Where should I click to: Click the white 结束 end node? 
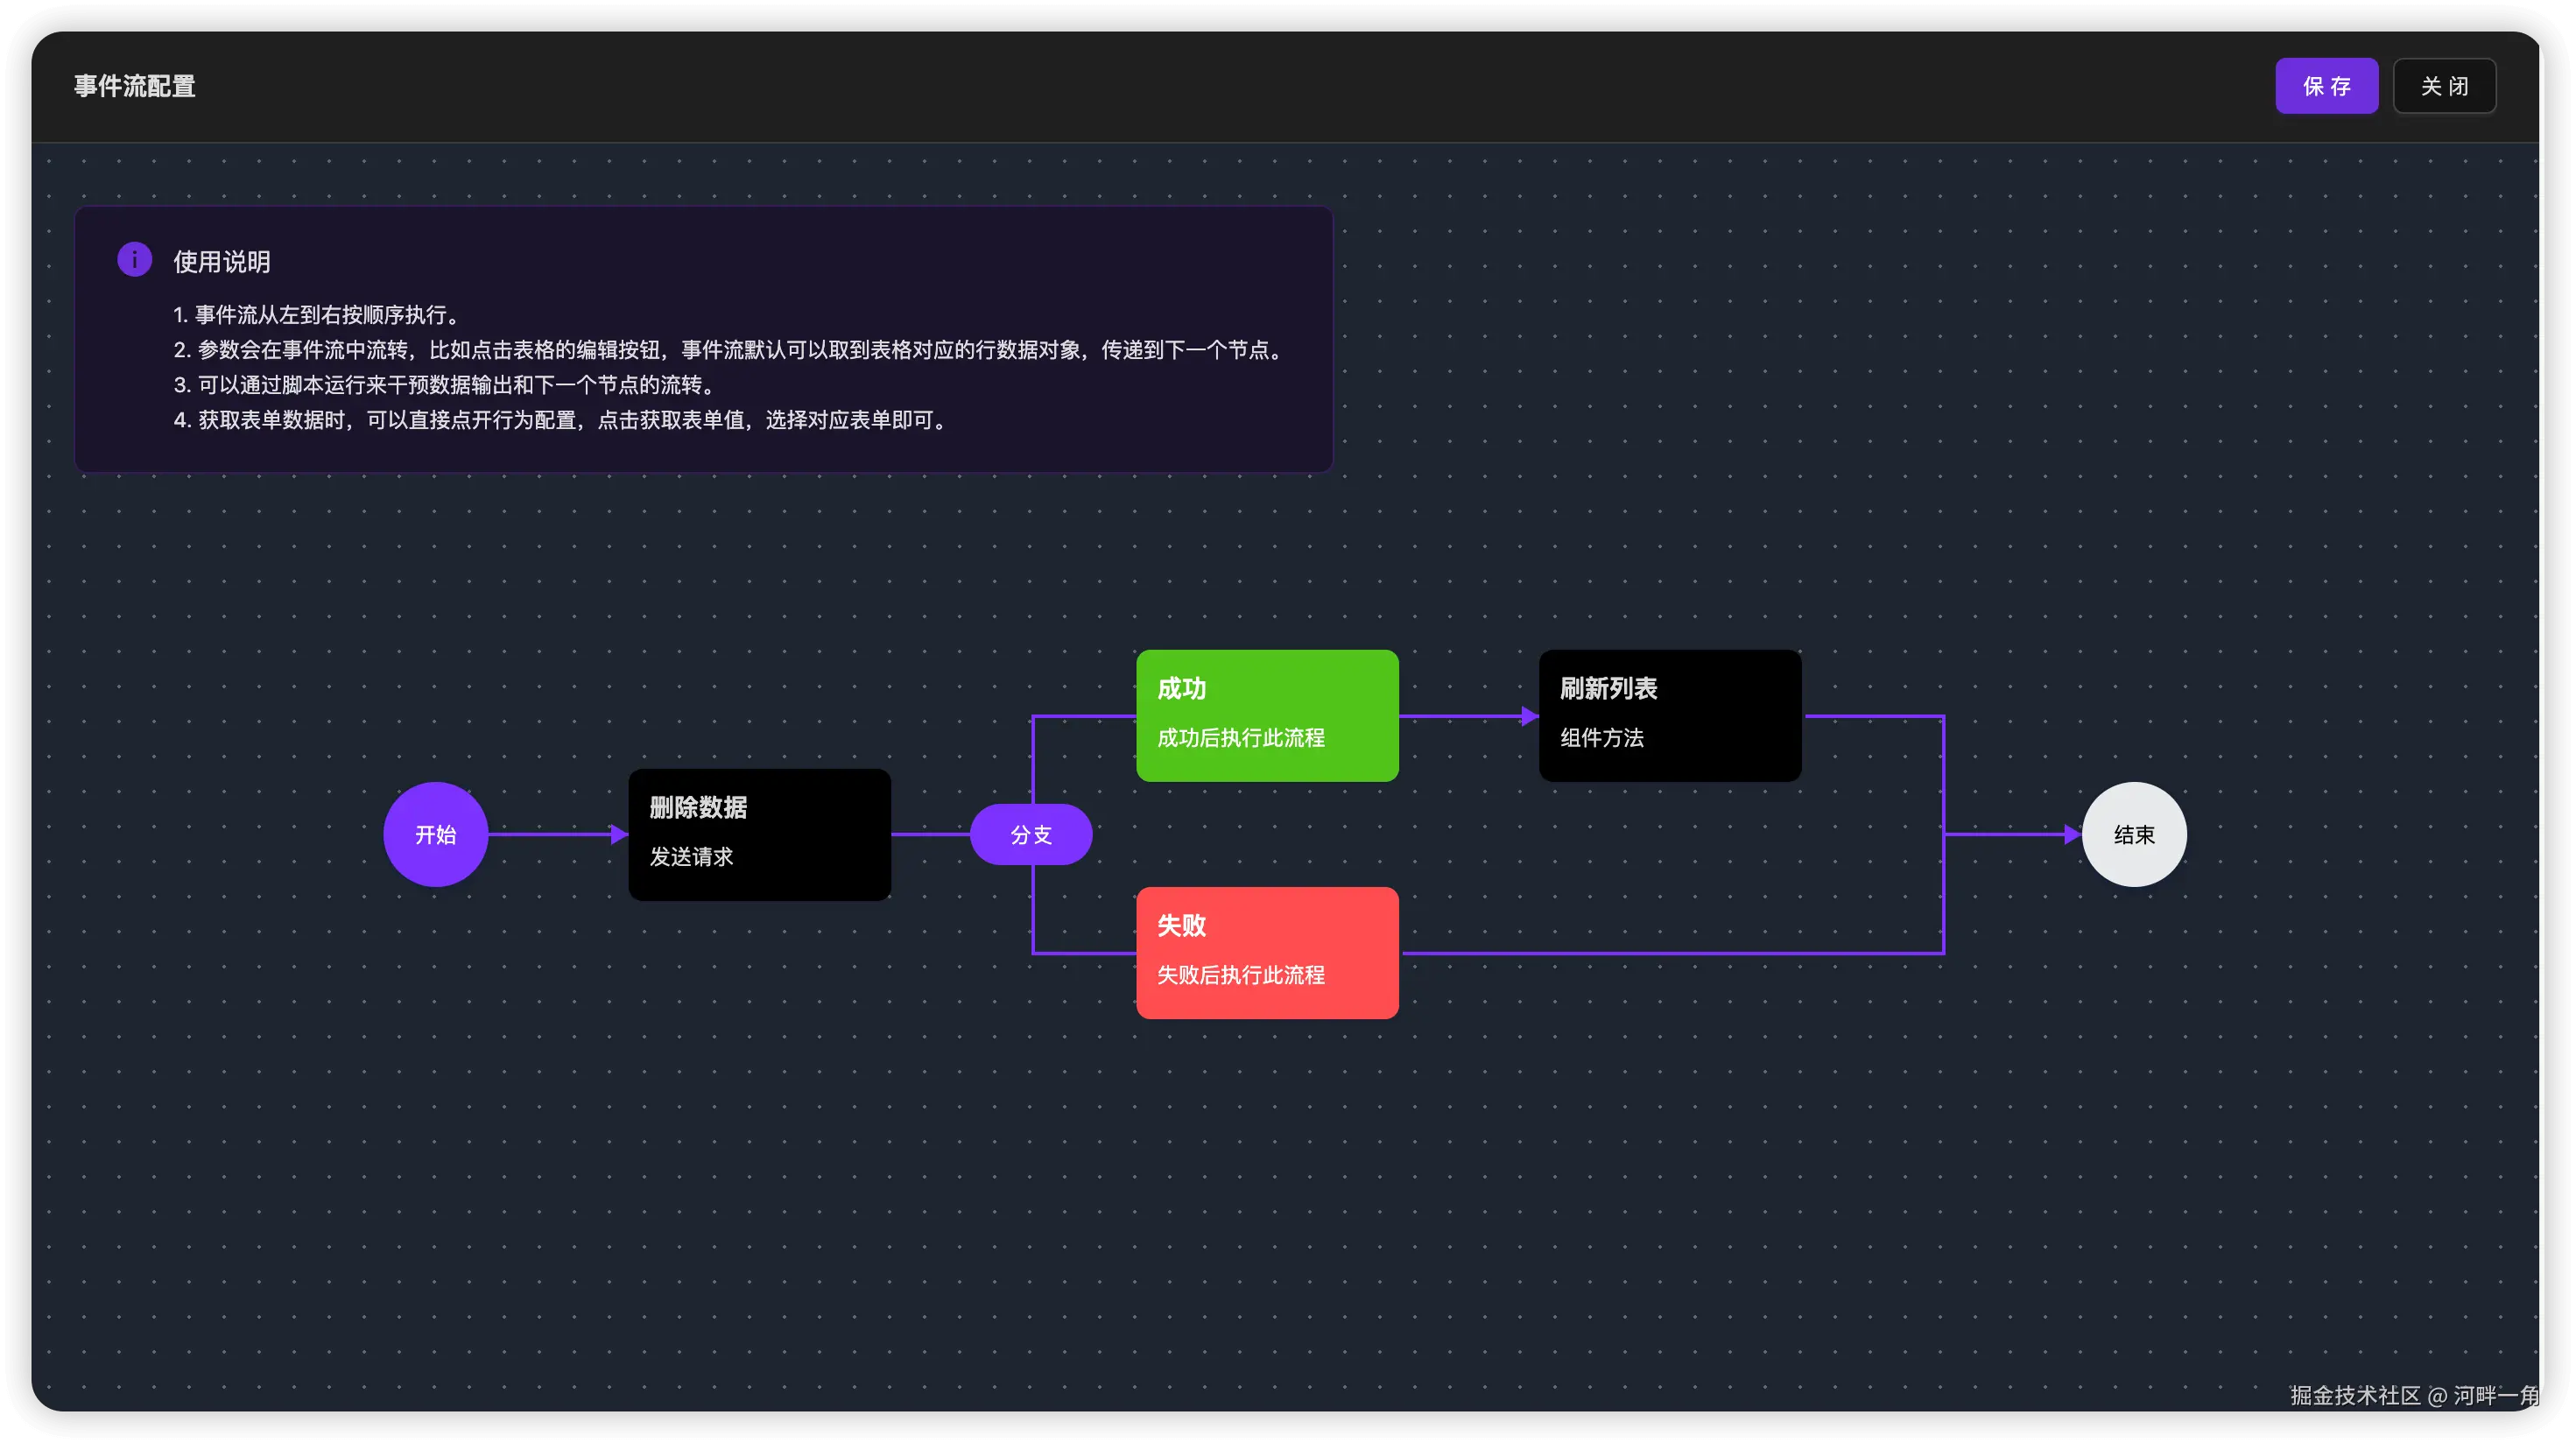point(2133,834)
